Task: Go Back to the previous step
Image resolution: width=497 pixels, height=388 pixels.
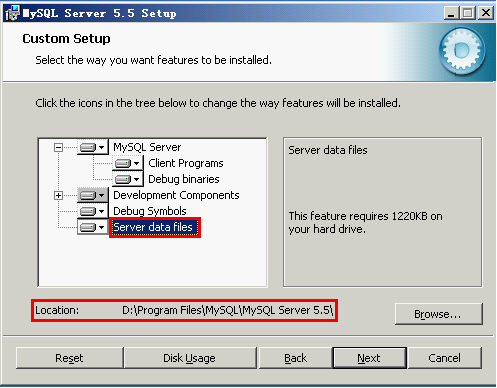Action: click(295, 358)
